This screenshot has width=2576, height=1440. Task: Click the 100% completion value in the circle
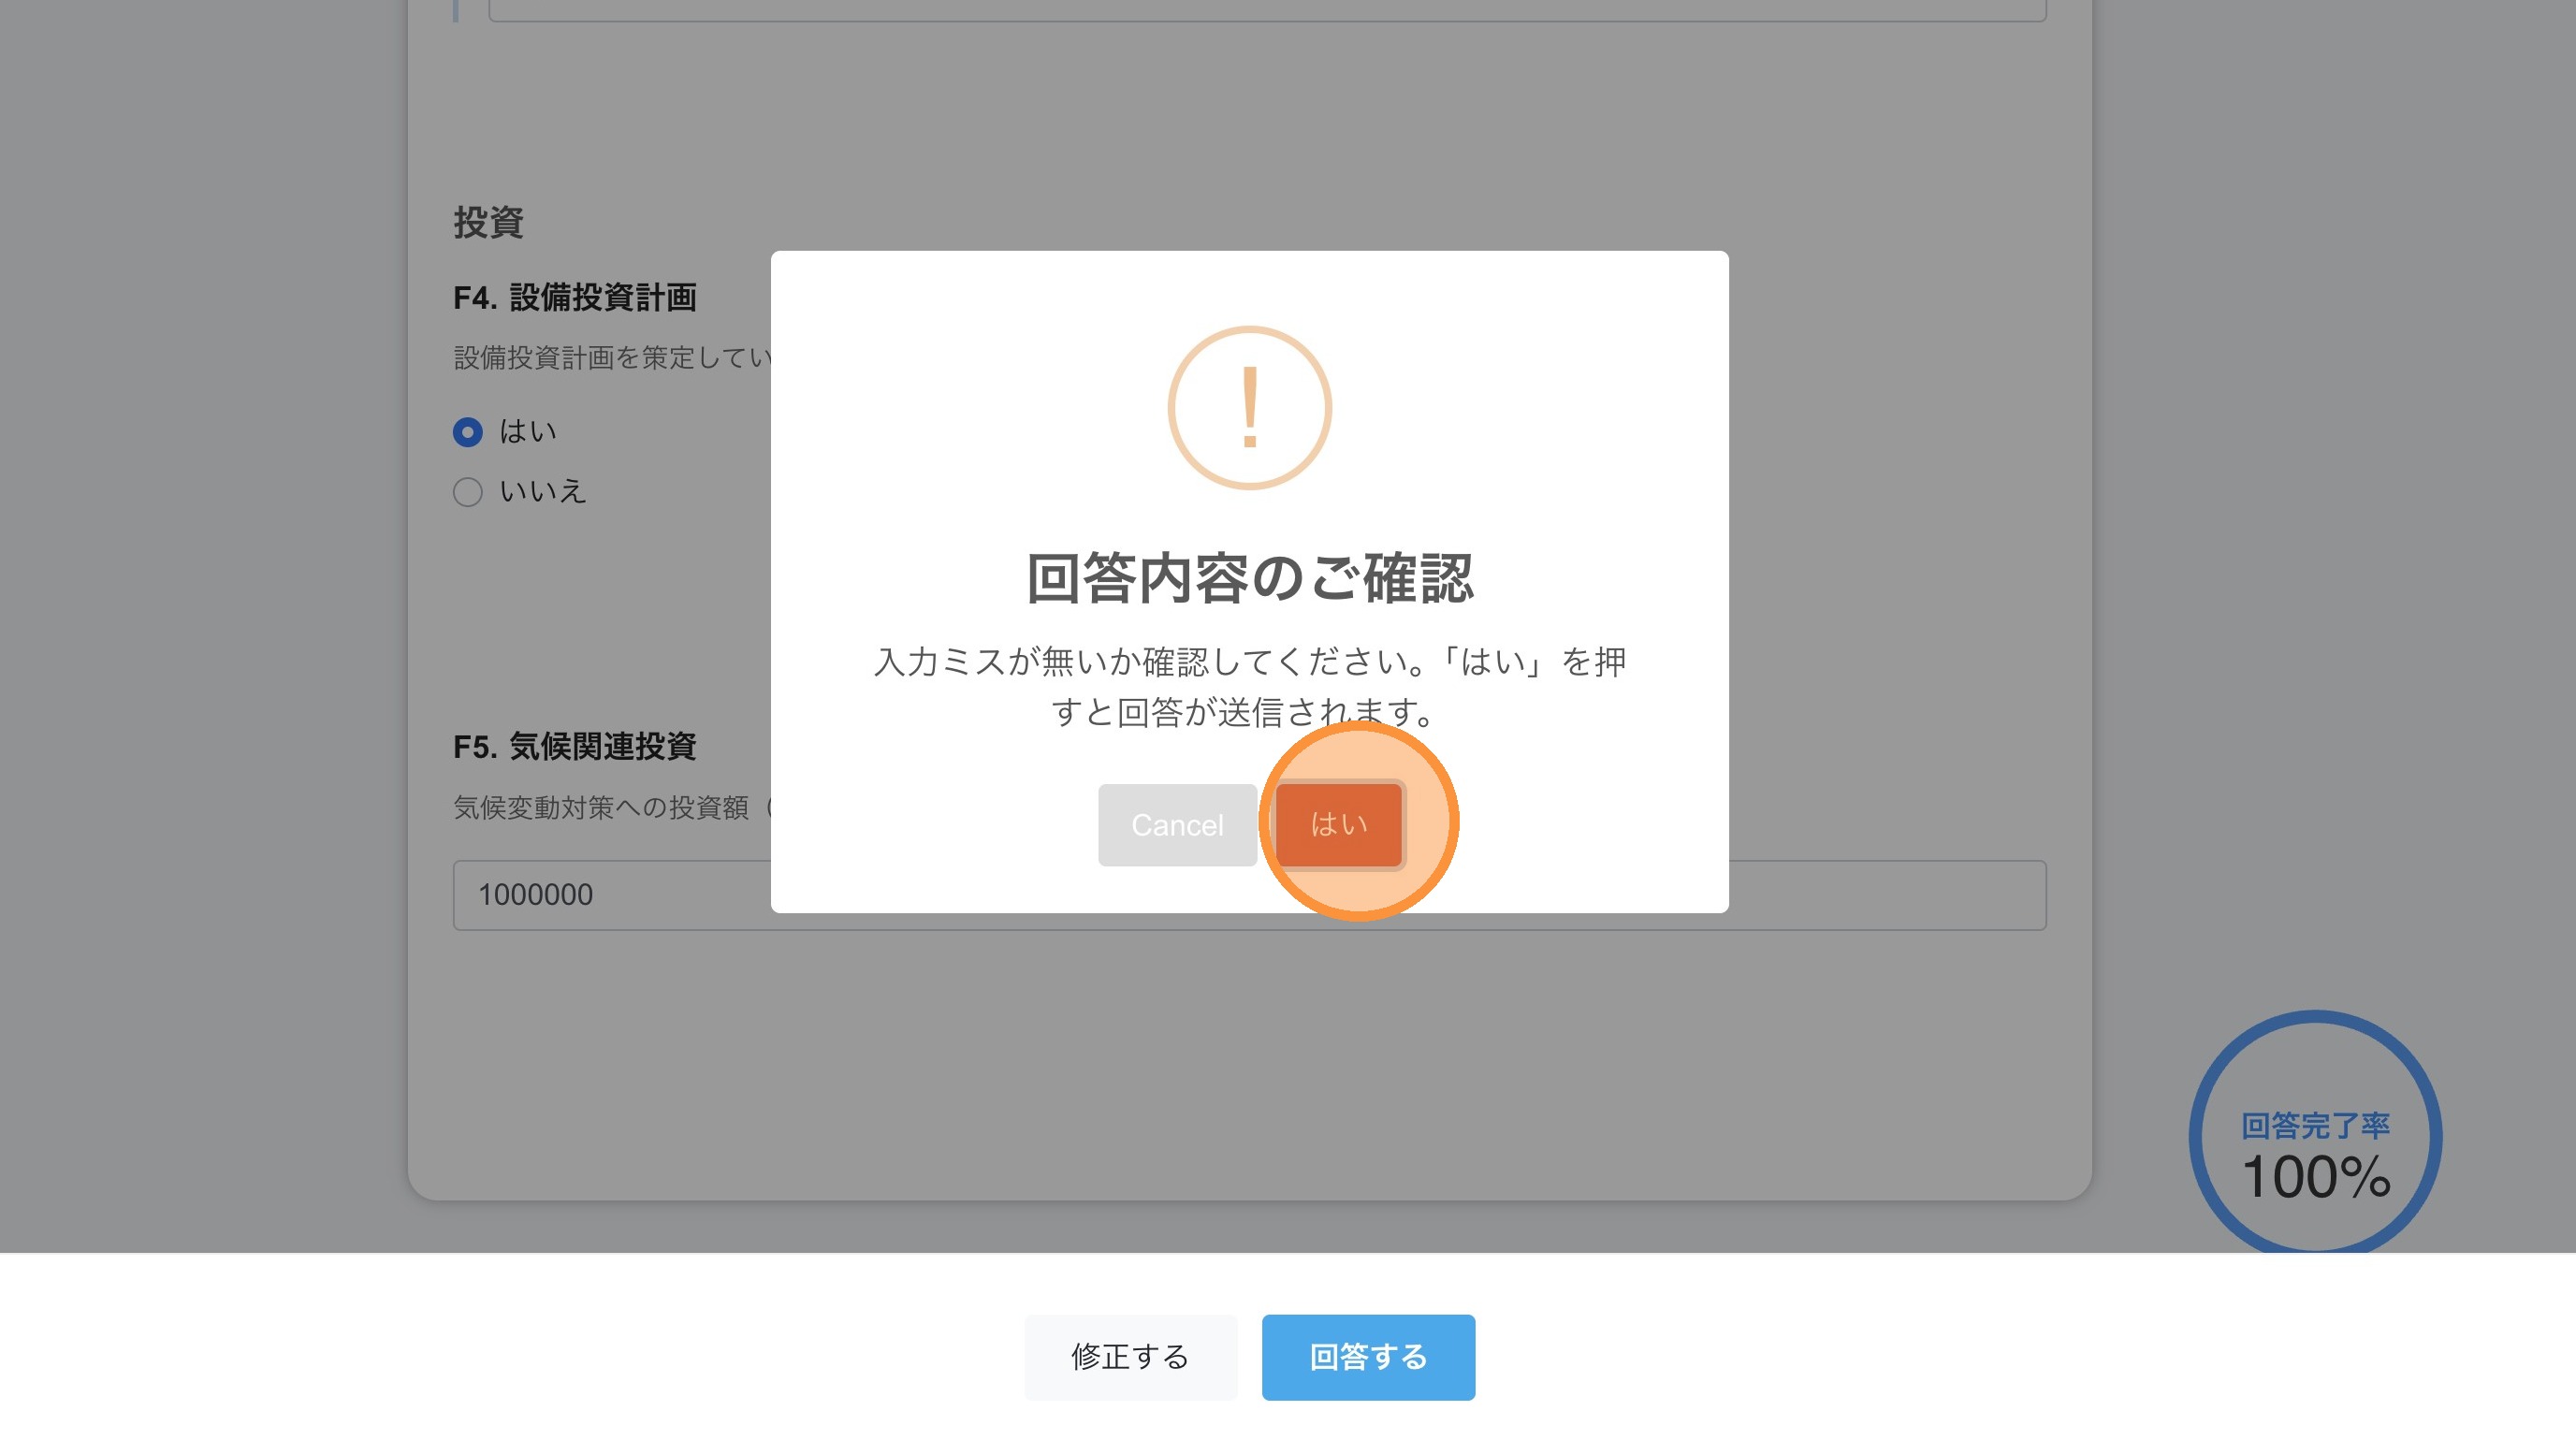pos(2314,1177)
